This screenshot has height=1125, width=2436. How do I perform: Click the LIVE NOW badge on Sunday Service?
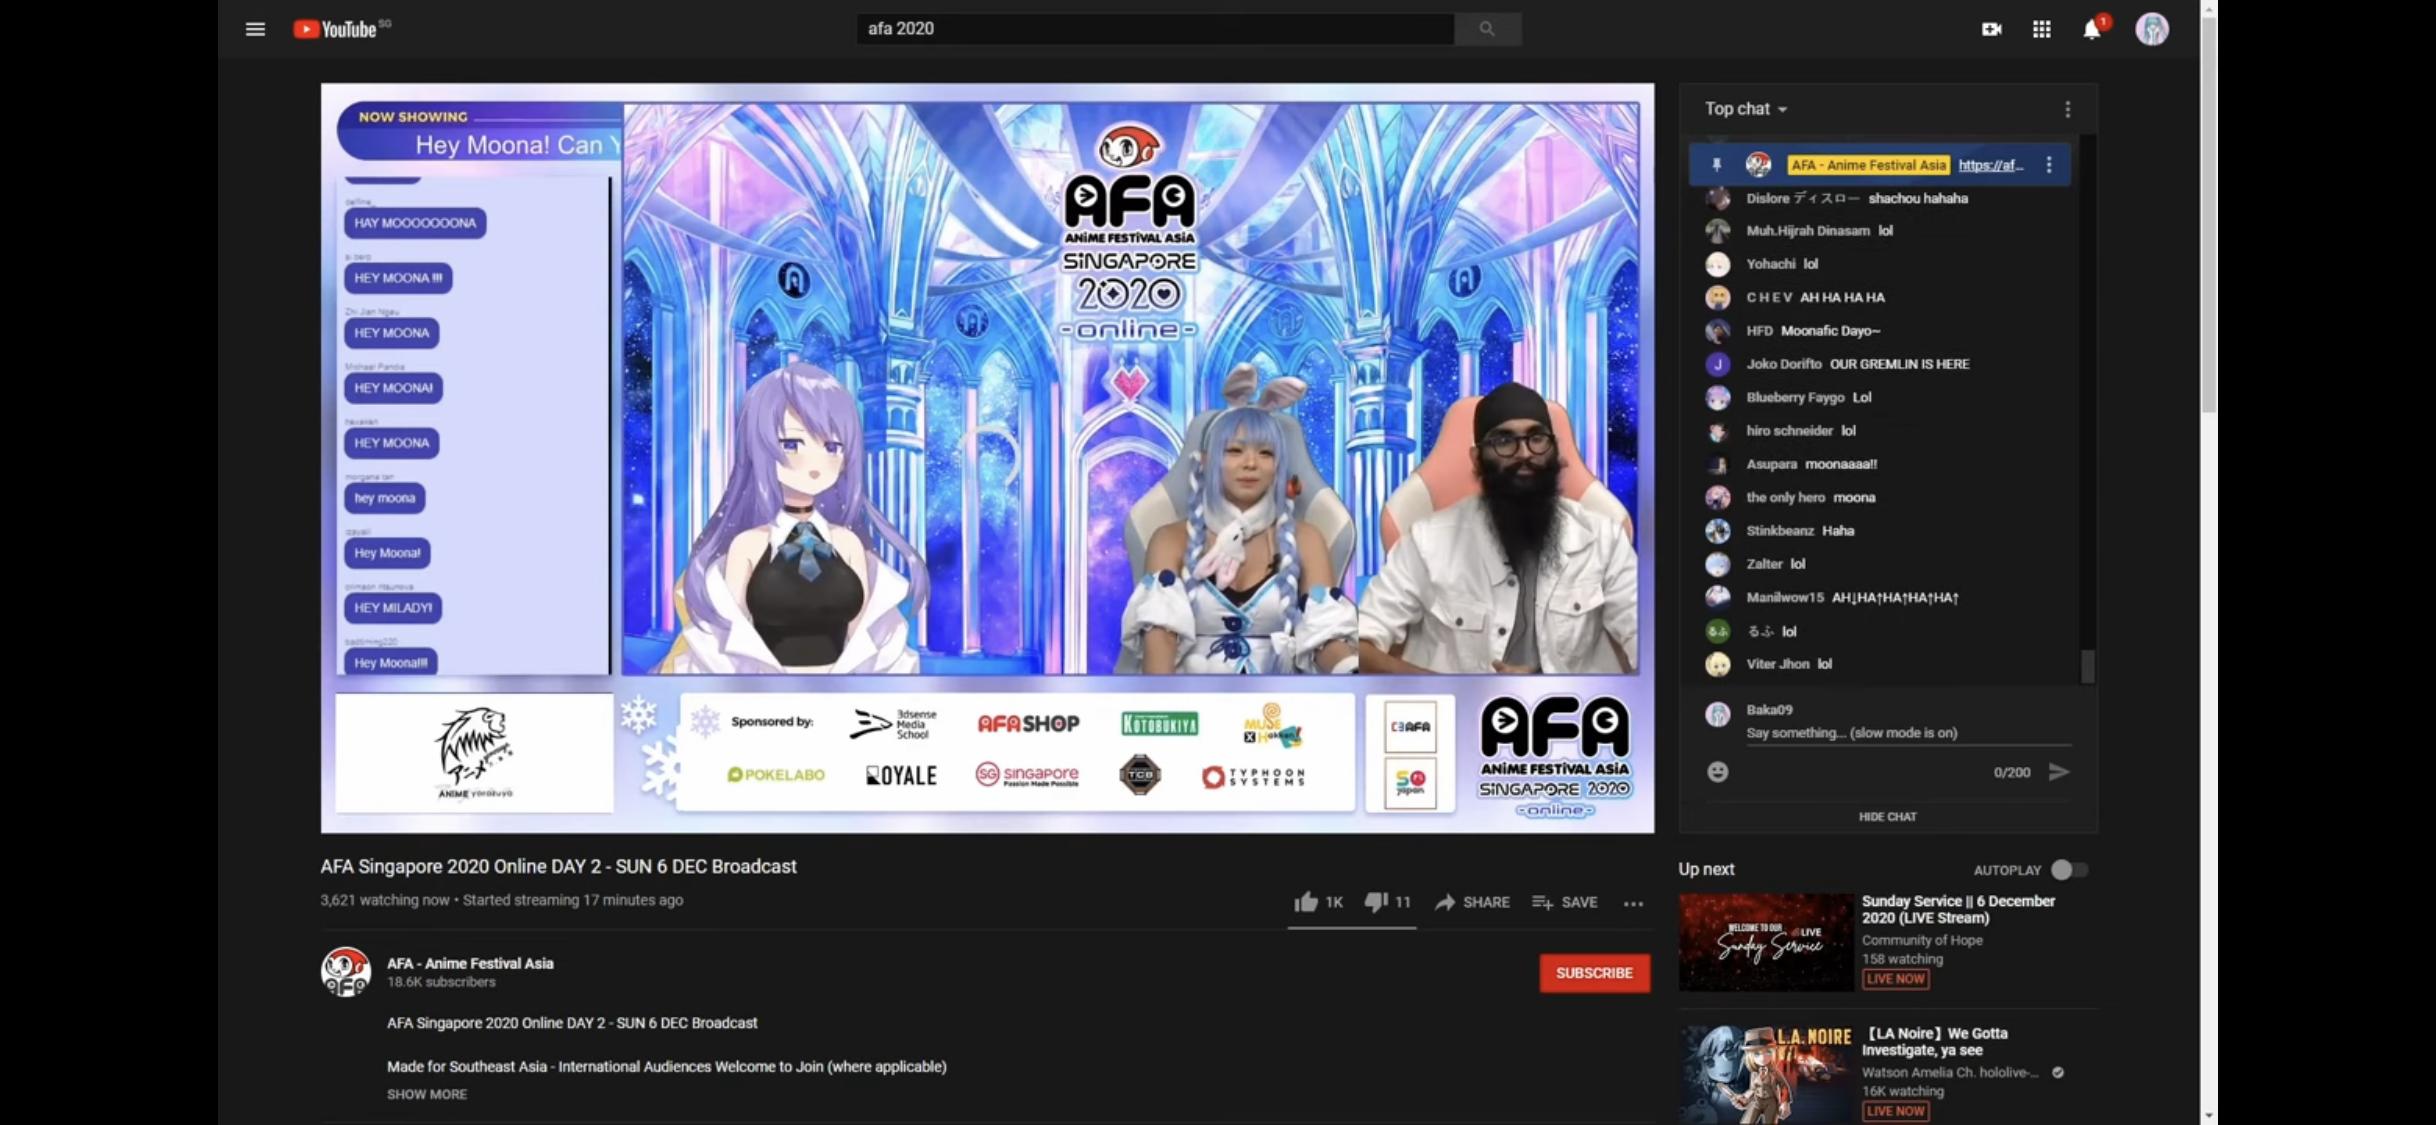1895,979
